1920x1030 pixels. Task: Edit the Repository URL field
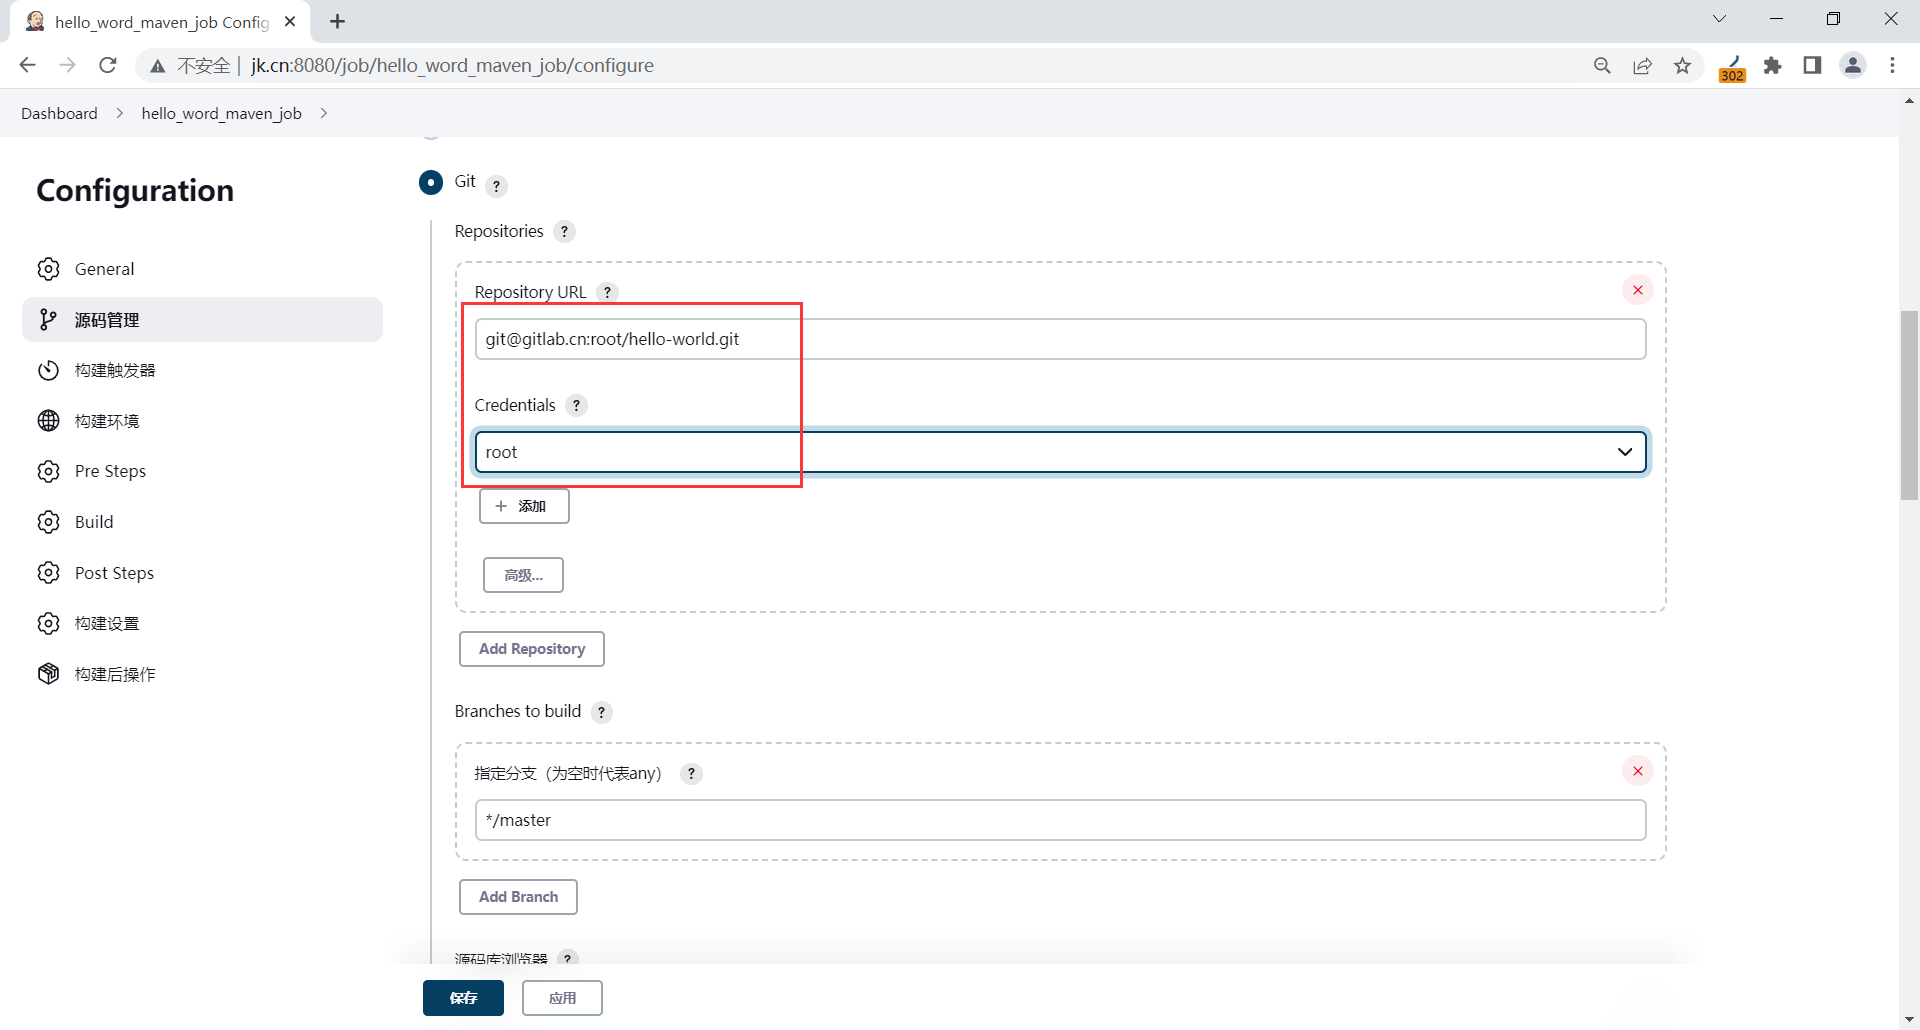pos(1060,339)
